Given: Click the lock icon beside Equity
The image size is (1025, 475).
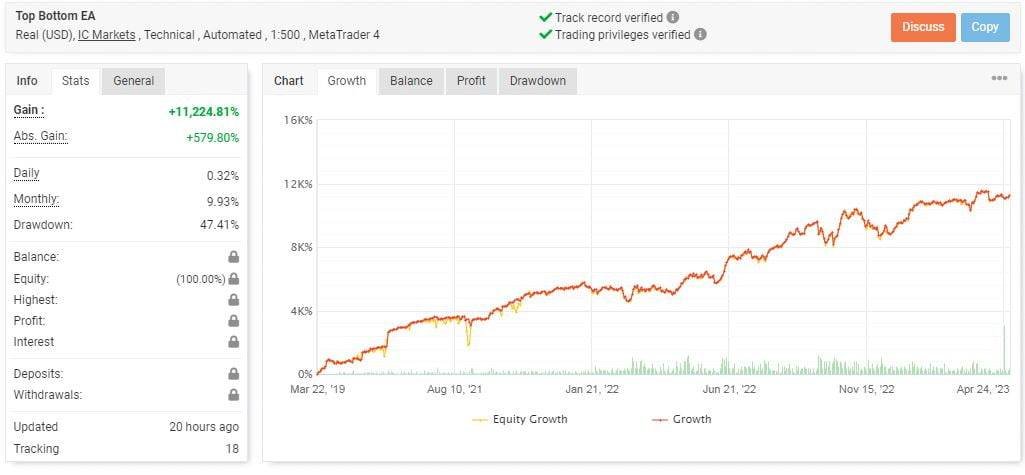Looking at the screenshot, I should click(x=233, y=279).
